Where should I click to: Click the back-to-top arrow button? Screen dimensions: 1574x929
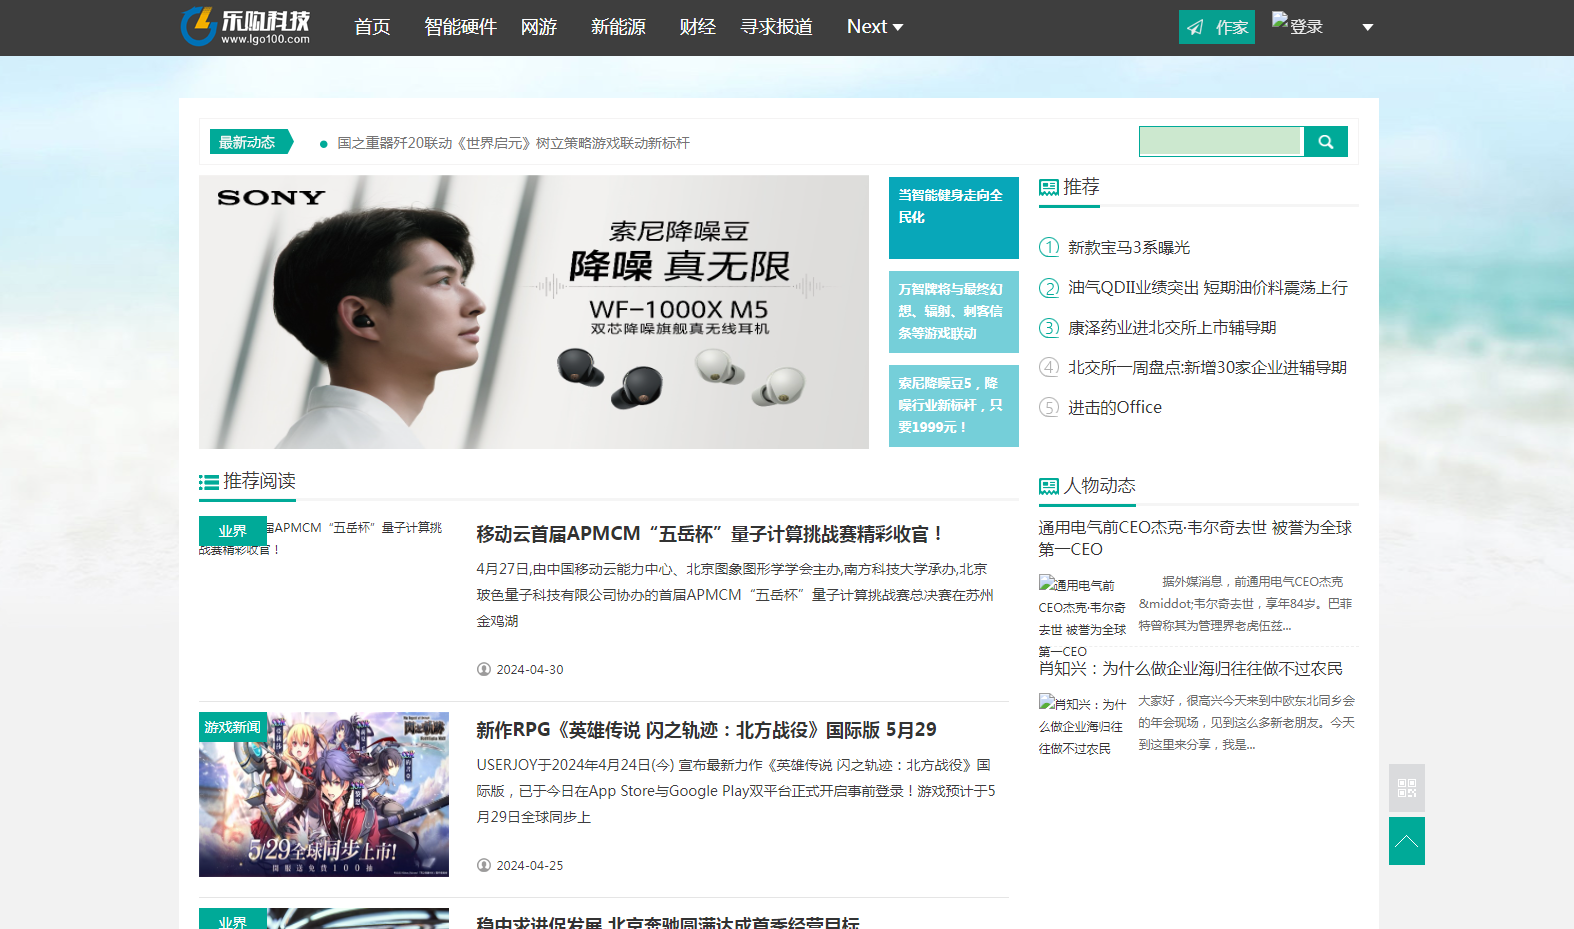(1407, 841)
